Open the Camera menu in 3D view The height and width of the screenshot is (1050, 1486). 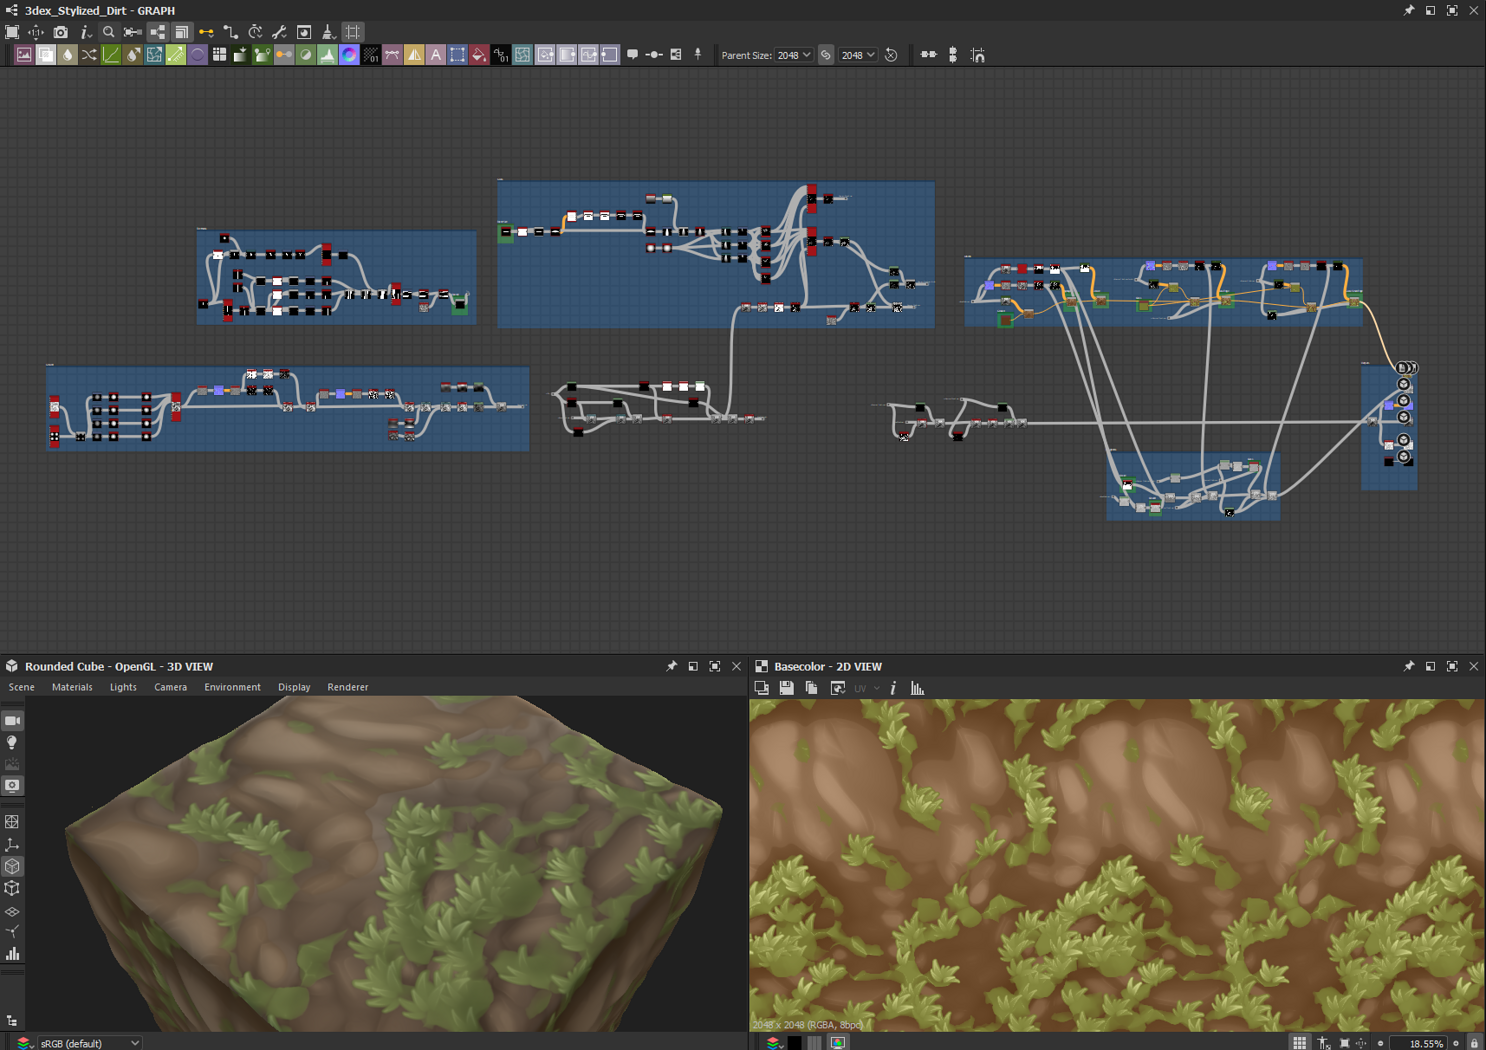[x=170, y=687]
